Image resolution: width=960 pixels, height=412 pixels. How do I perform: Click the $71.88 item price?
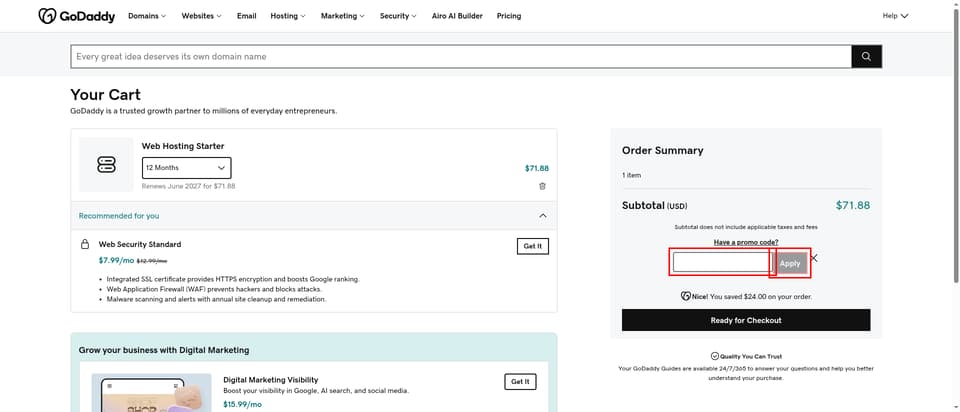(536, 168)
